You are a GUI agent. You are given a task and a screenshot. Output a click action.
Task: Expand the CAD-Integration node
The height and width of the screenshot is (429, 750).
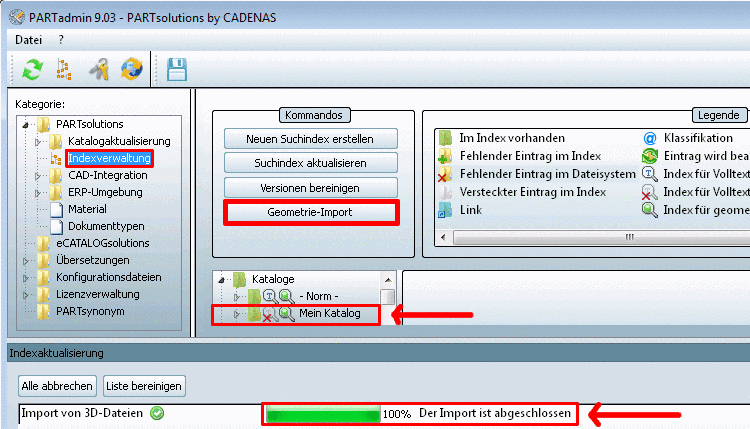coord(38,176)
